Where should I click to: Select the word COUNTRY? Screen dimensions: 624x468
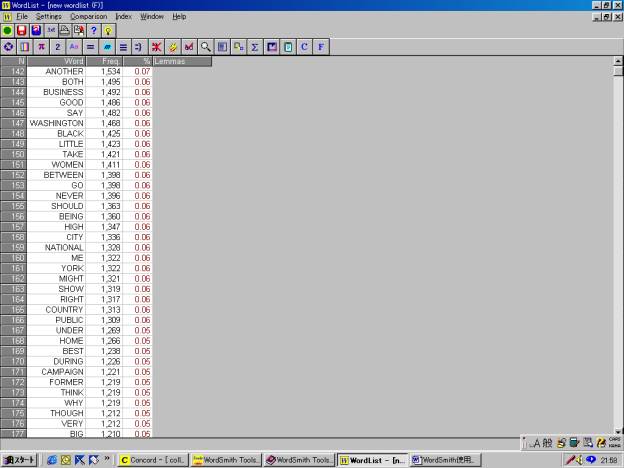point(64,310)
